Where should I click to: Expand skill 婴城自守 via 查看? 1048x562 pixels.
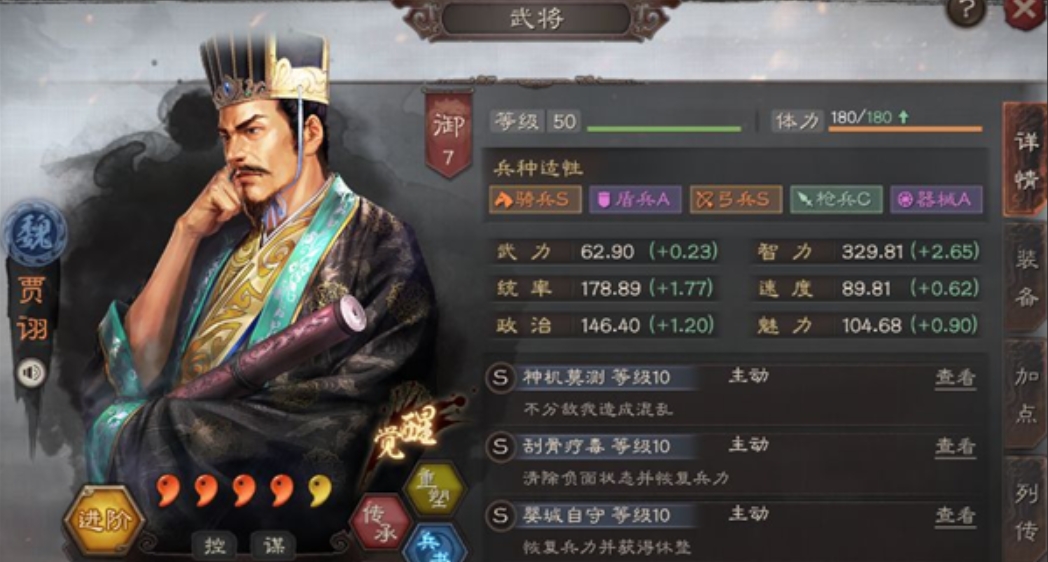point(955,515)
